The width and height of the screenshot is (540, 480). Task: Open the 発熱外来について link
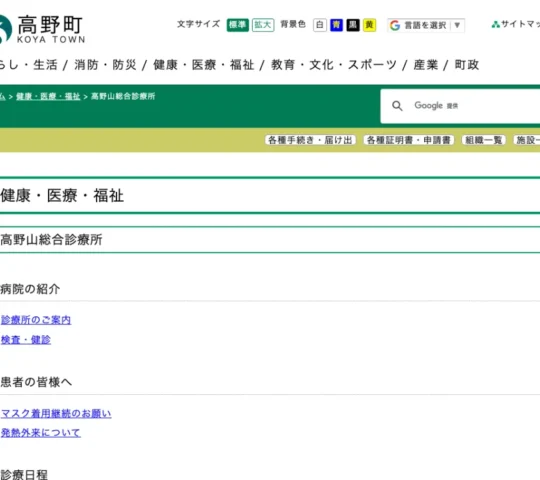pyautogui.click(x=41, y=433)
